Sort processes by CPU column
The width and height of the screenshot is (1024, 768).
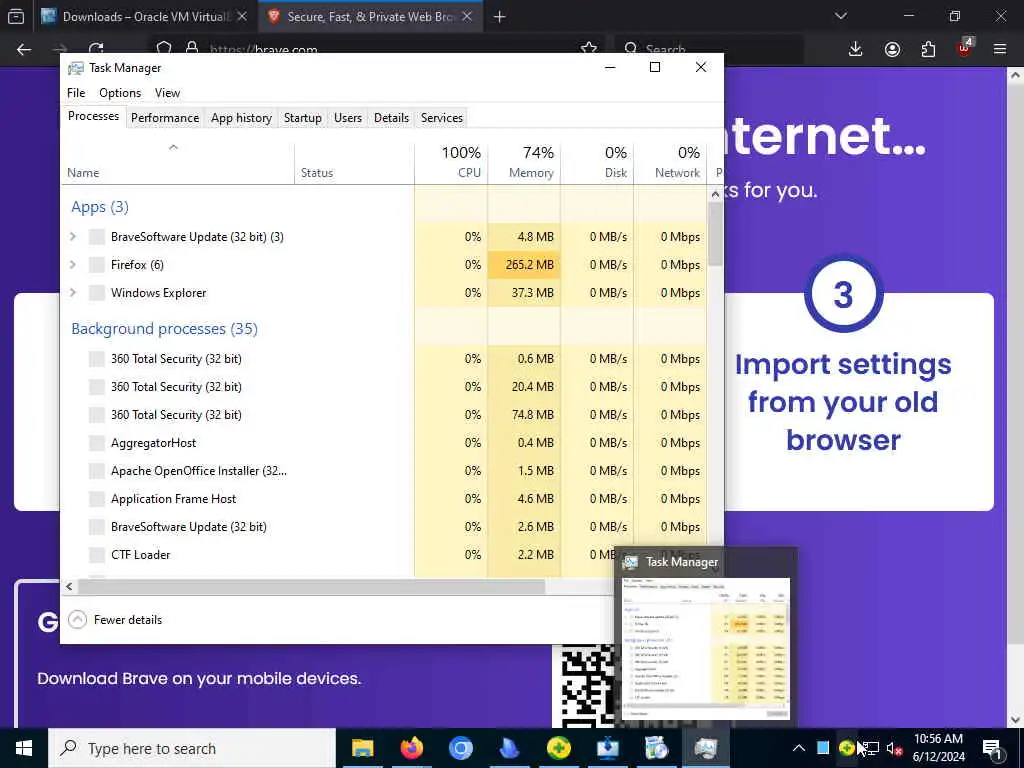[451, 161]
